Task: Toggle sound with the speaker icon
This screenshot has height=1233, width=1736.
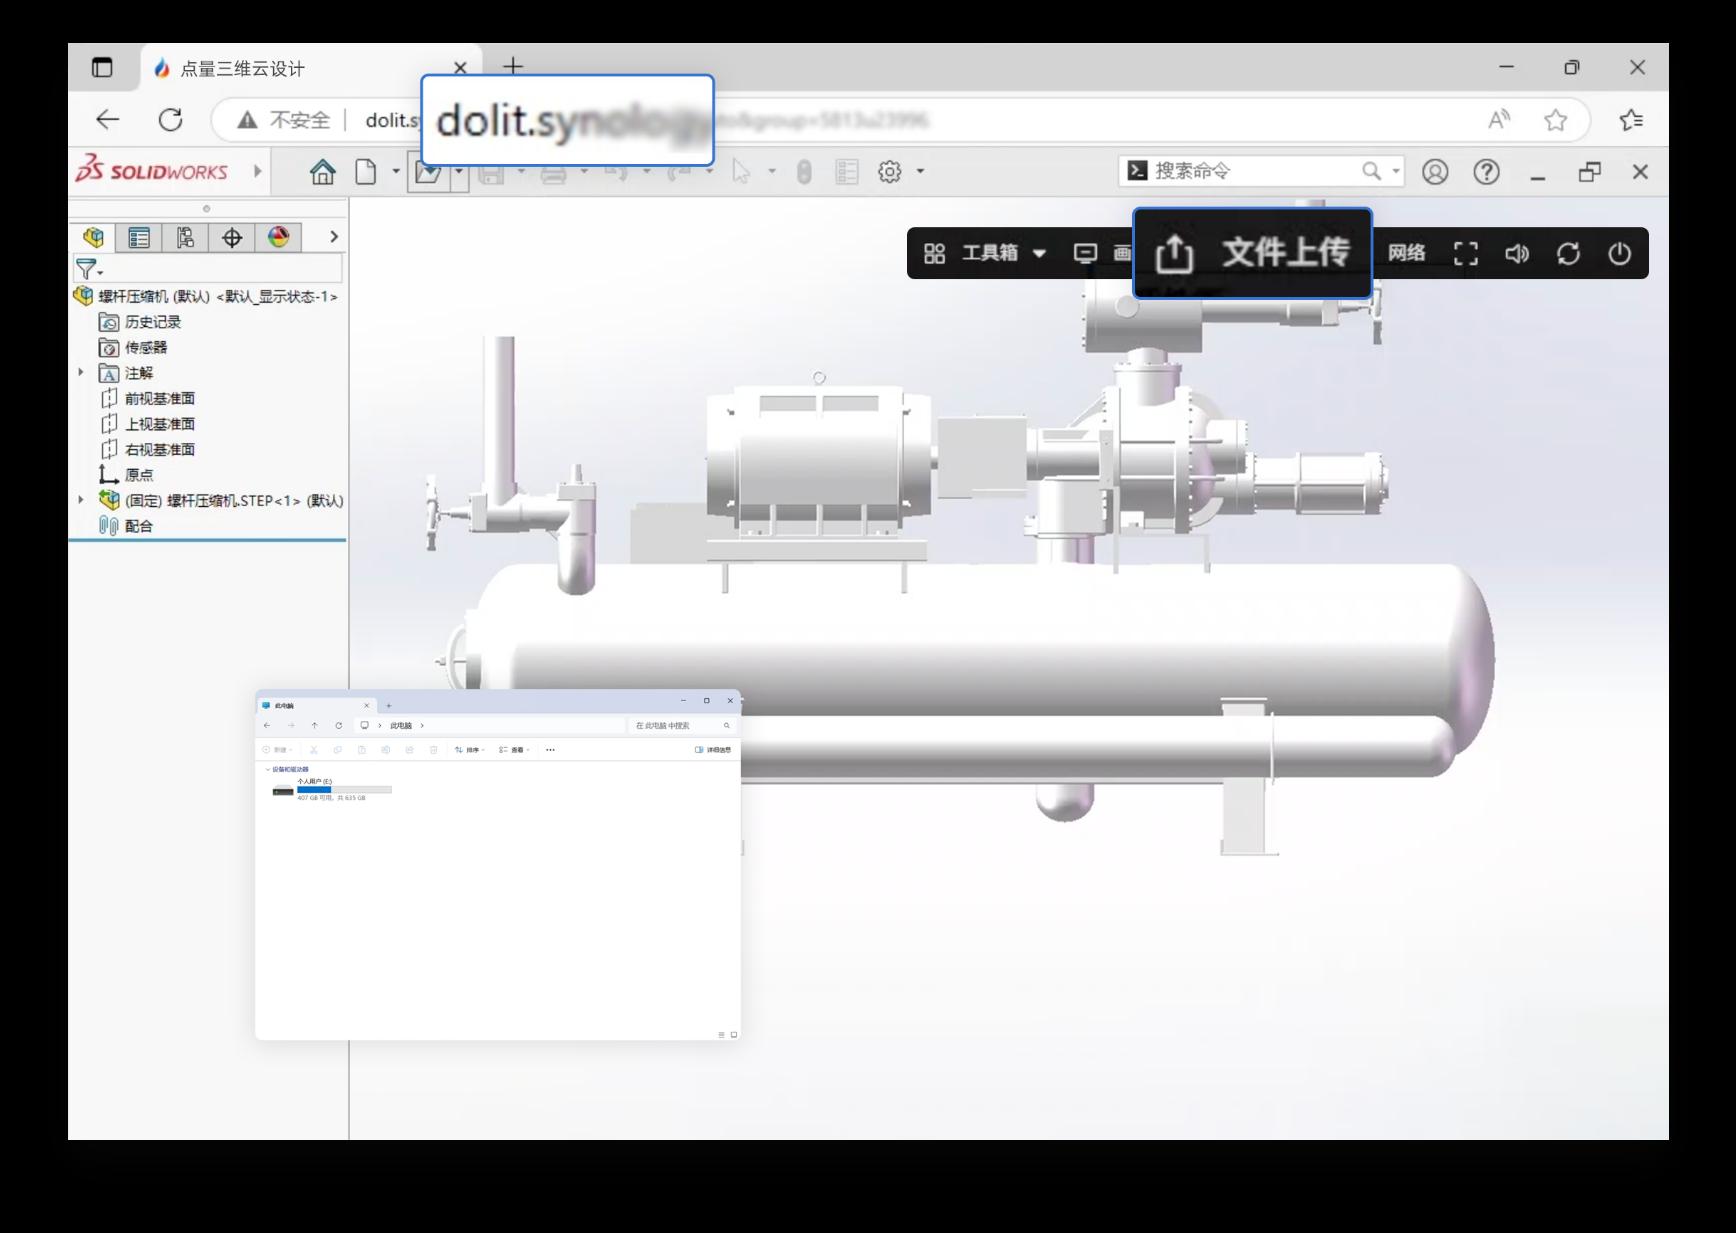Action: (x=1517, y=254)
